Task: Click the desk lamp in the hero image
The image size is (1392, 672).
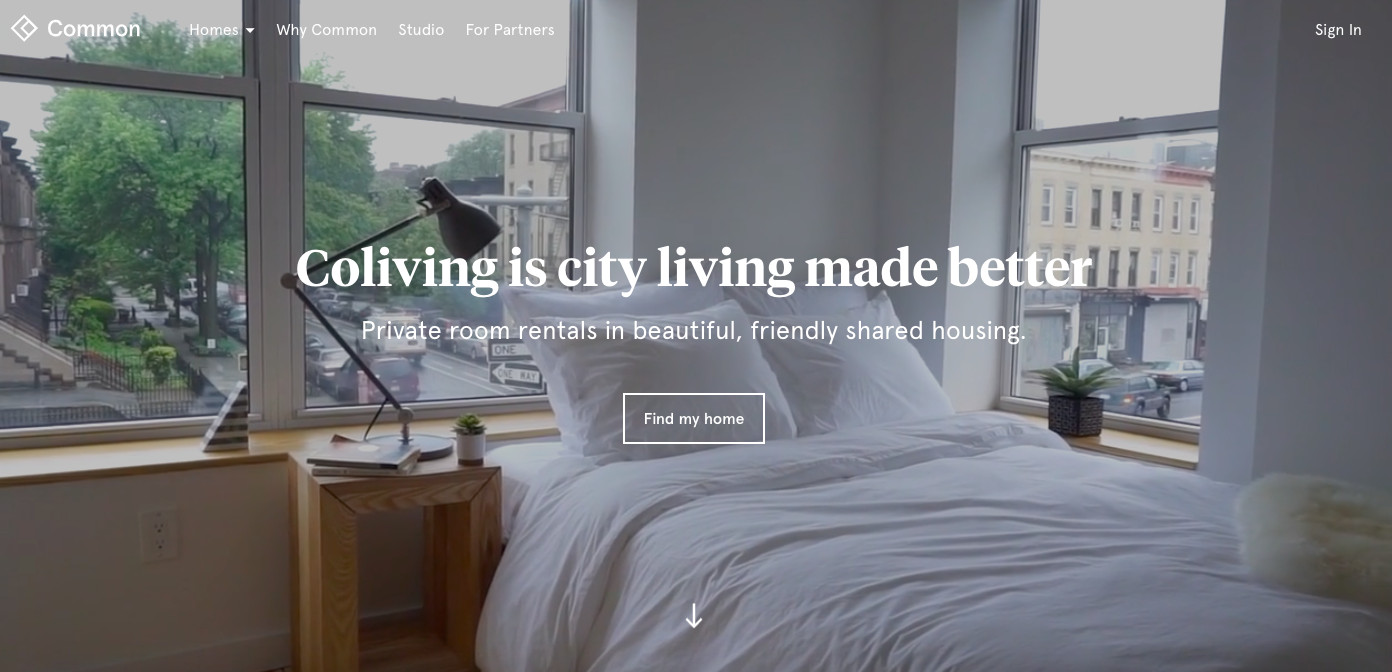Action: tap(400, 310)
